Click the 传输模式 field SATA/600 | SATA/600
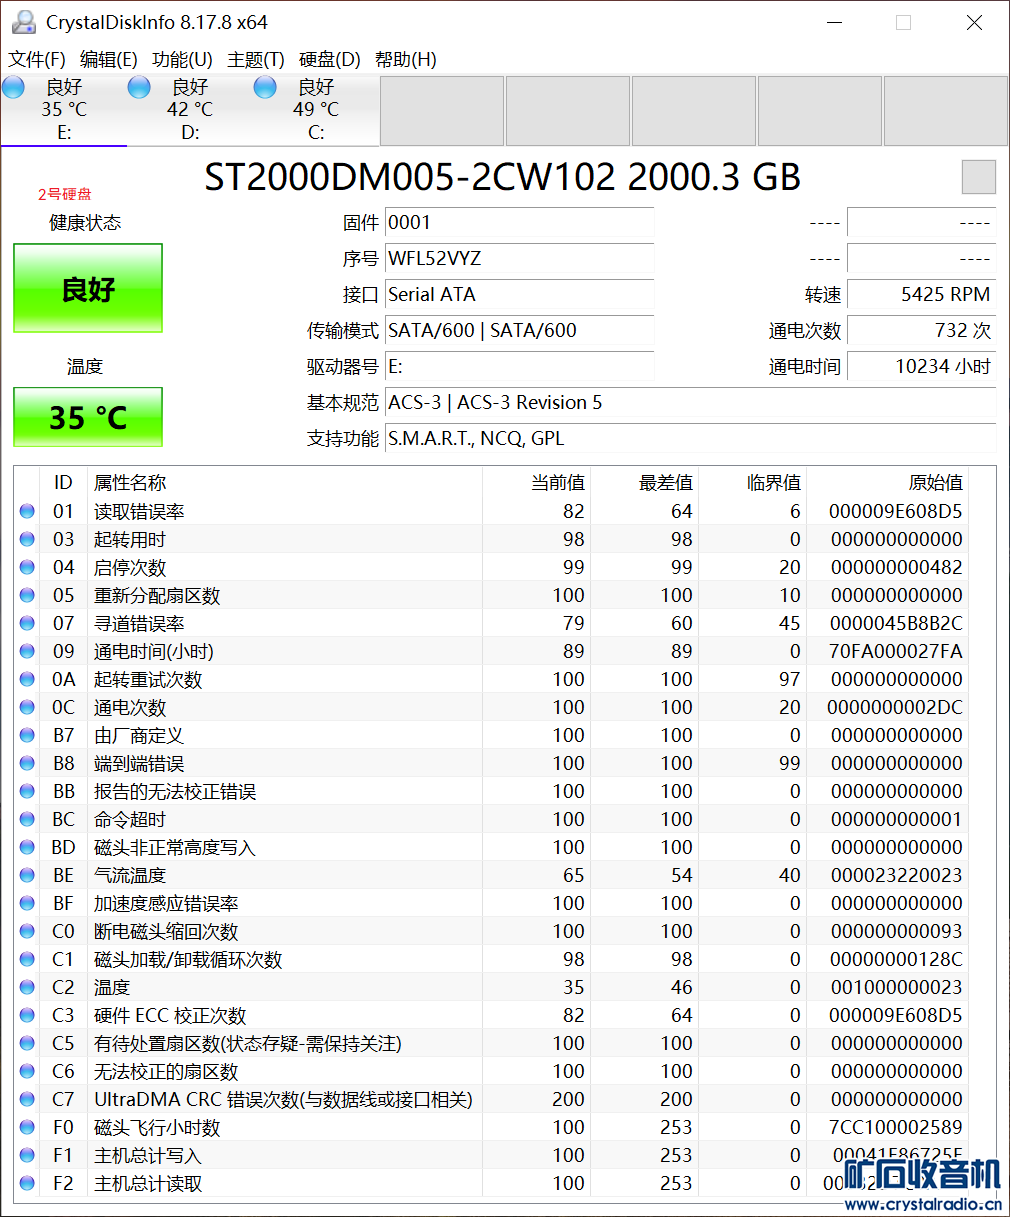Screen dimensions: 1010x1217 (519, 330)
